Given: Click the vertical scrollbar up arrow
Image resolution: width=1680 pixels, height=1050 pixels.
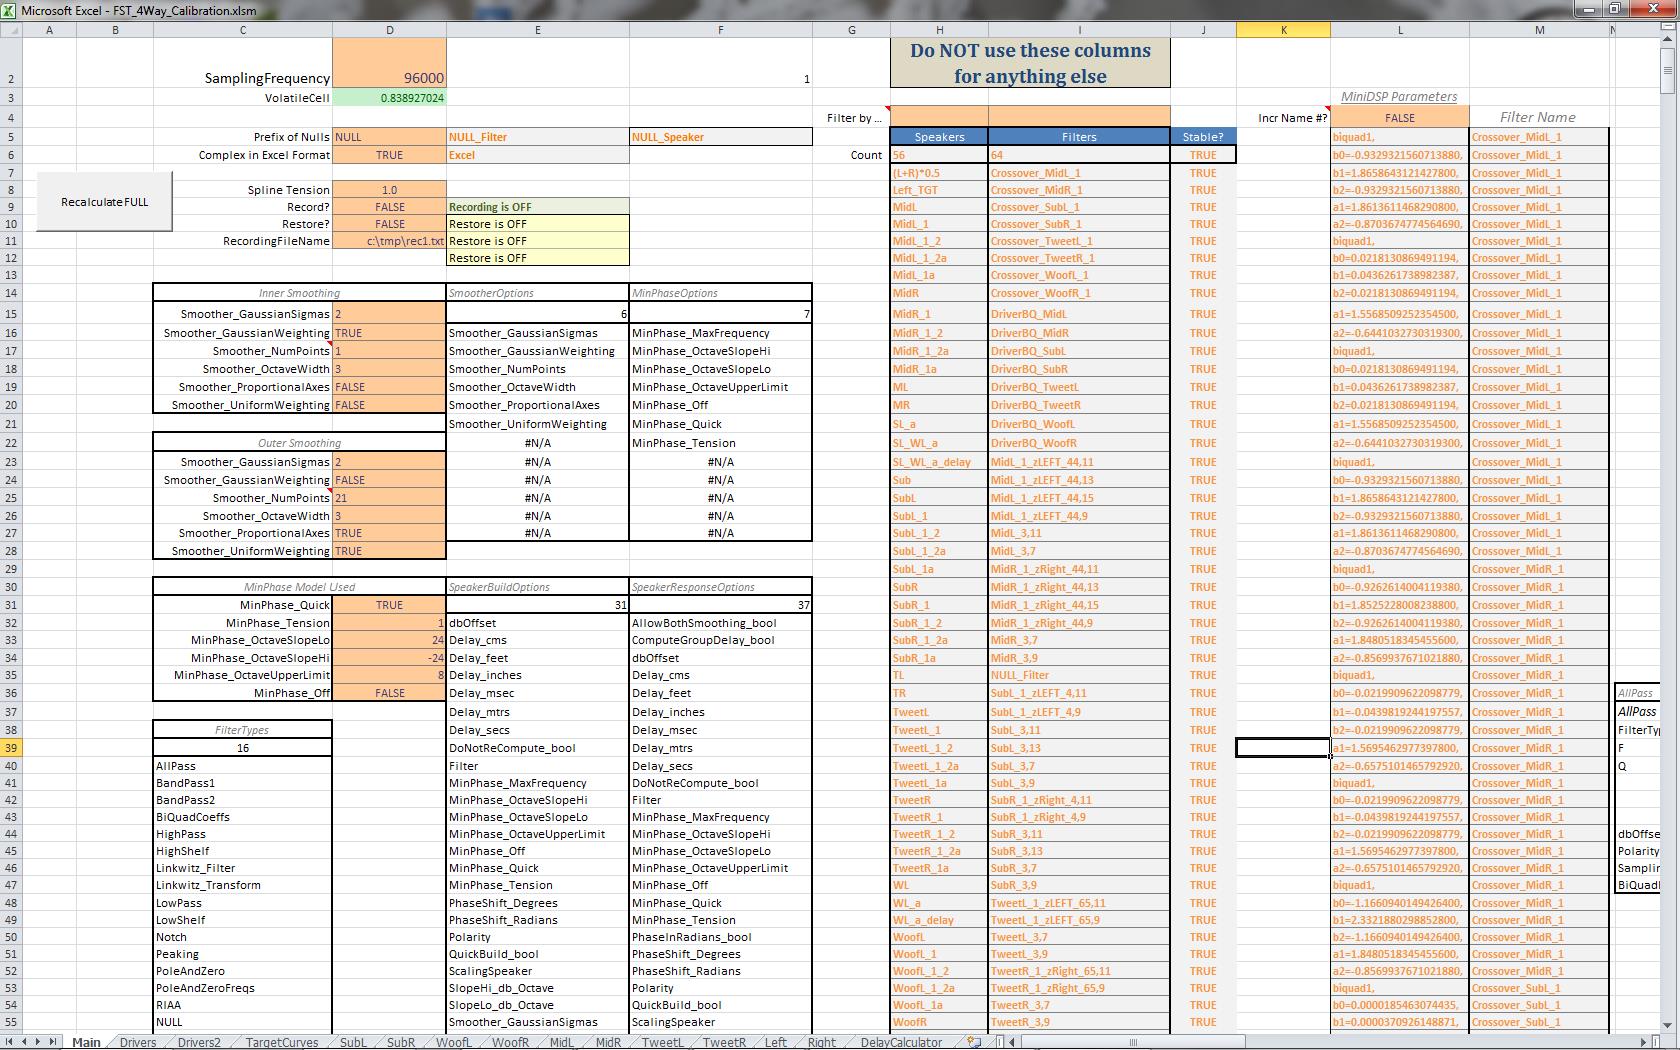Looking at the screenshot, I should click(x=1666, y=41).
